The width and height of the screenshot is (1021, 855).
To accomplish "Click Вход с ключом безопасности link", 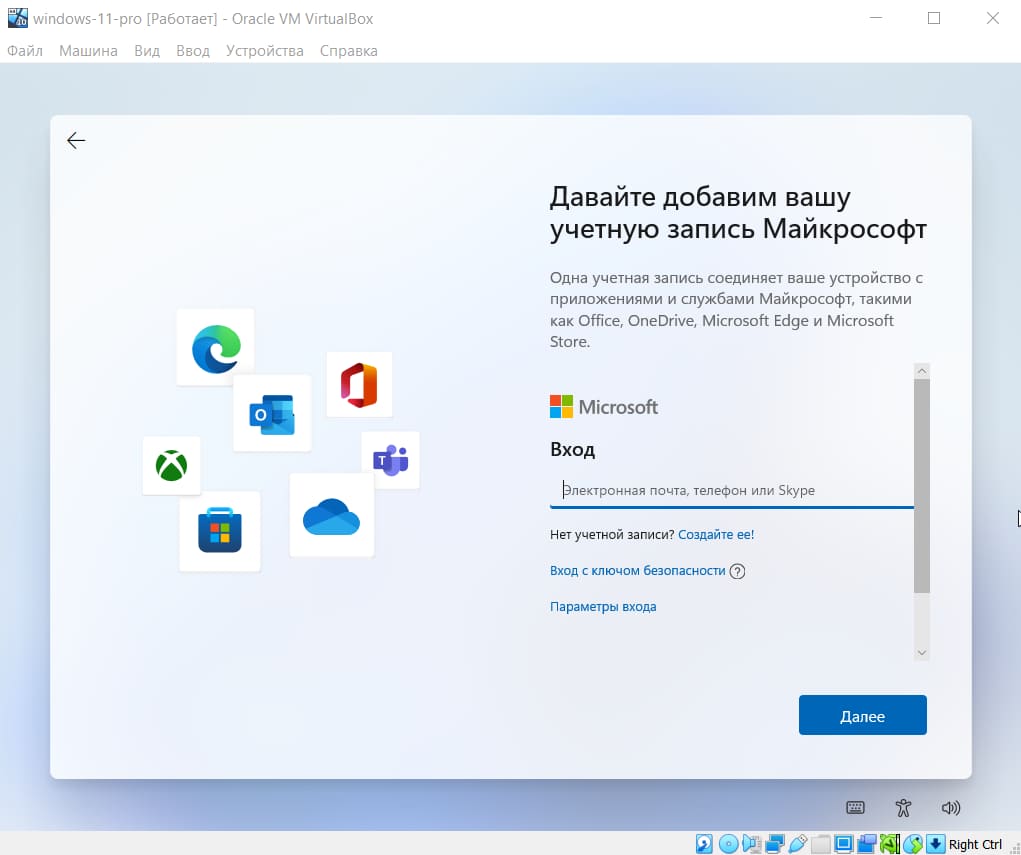I will (637, 570).
